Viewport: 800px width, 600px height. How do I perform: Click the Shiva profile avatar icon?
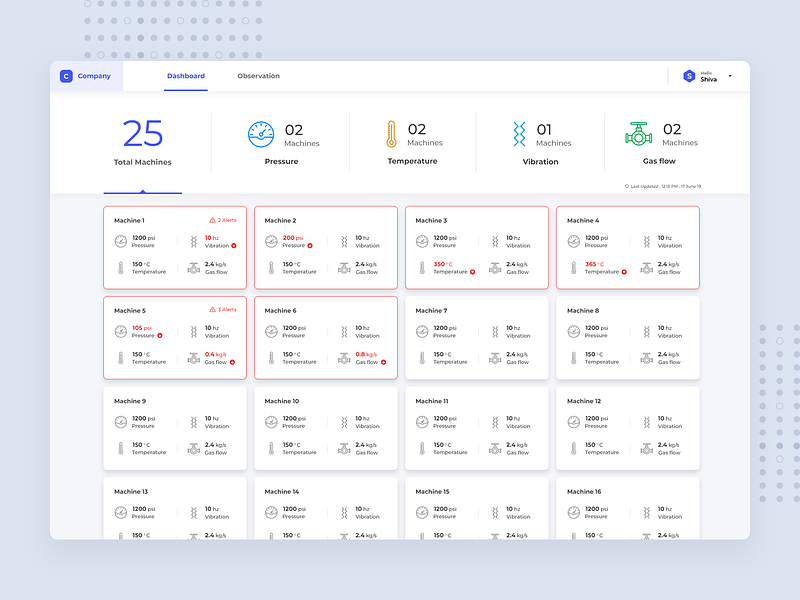tap(687, 75)
